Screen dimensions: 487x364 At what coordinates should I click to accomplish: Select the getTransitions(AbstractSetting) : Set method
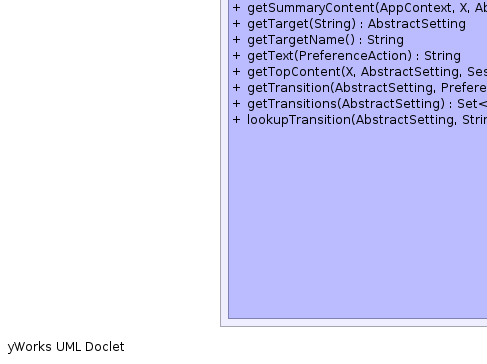[367, 104]
